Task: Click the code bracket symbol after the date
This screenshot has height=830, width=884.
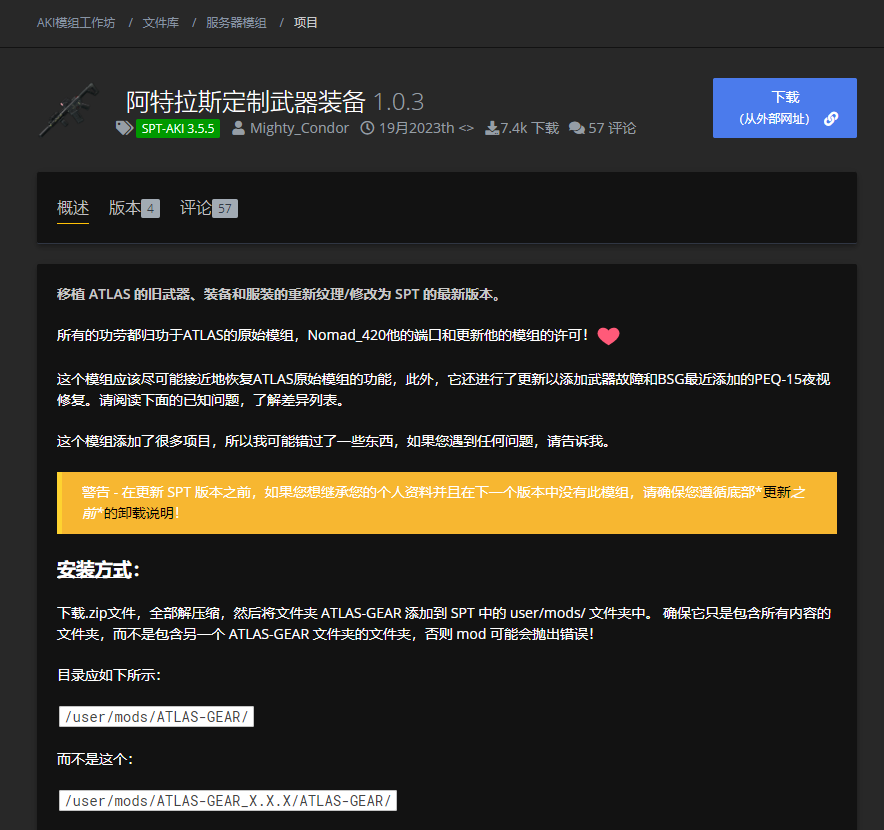Action: (466, 128)
